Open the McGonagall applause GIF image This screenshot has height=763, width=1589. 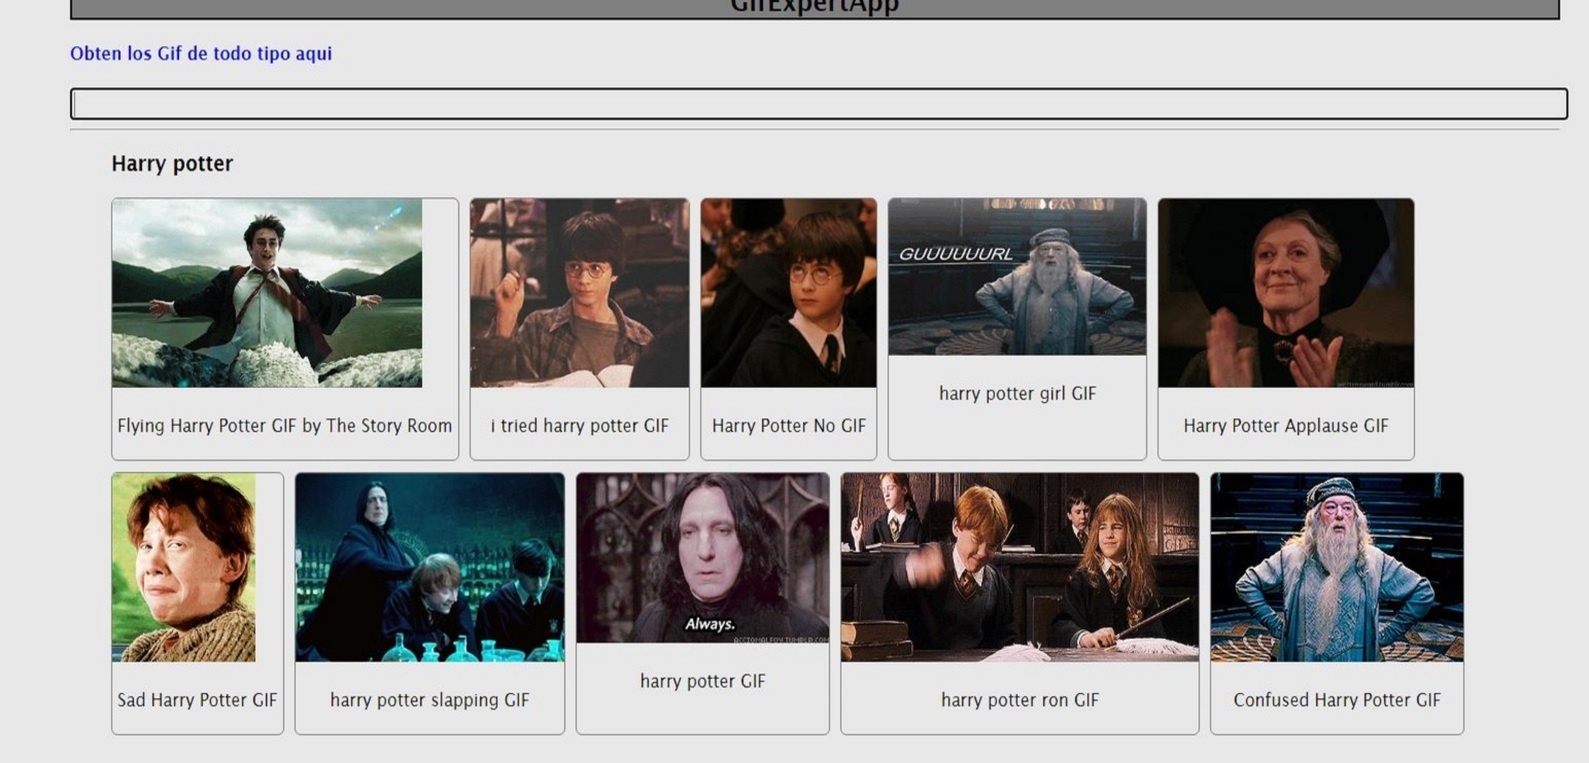(1285, 293)
